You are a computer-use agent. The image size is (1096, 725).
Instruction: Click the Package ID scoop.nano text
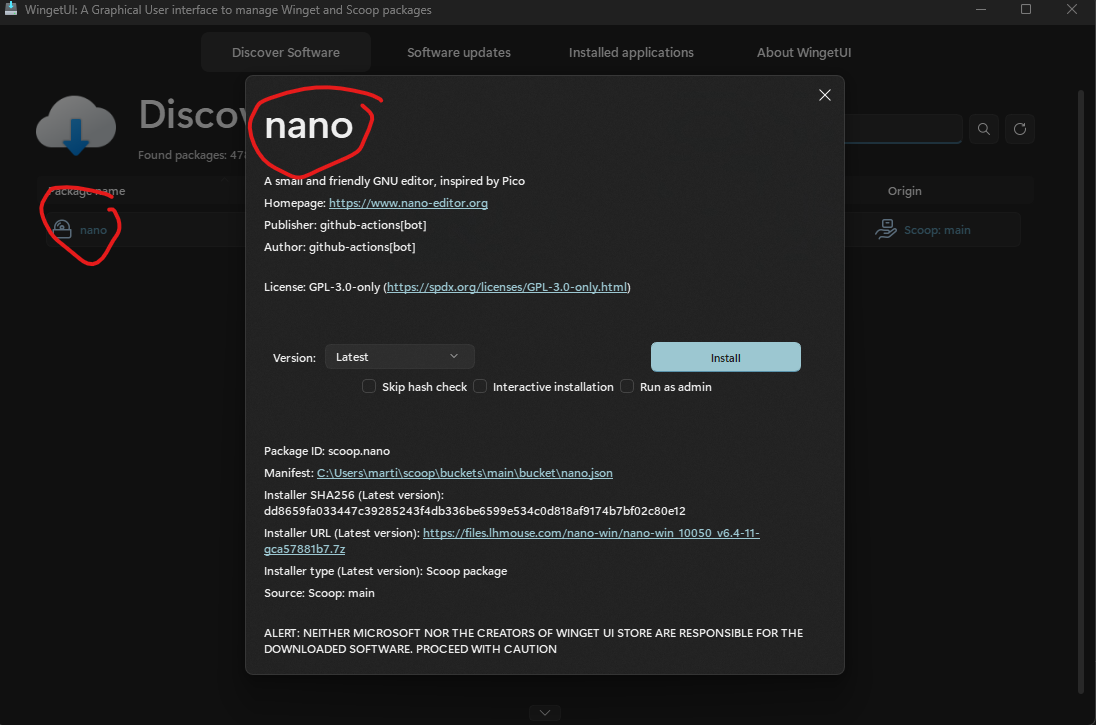[x=326, y=451]
